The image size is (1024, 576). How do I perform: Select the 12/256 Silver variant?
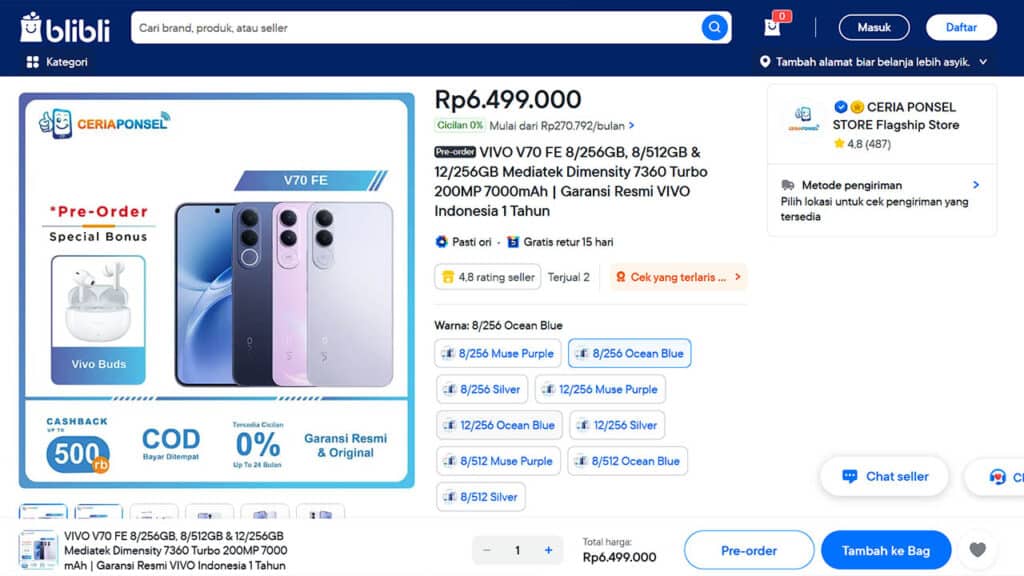click(x=617, y=425)
